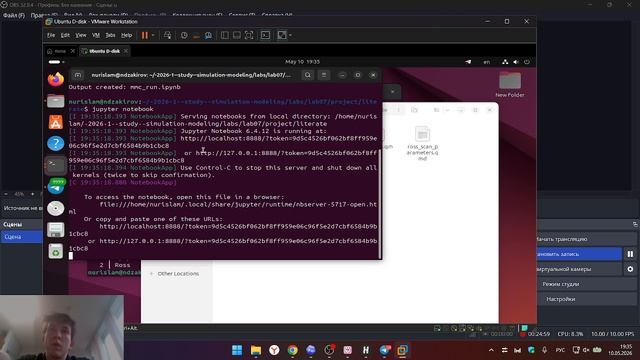Select the Сцена item in OBS scenes

point(21,237)
